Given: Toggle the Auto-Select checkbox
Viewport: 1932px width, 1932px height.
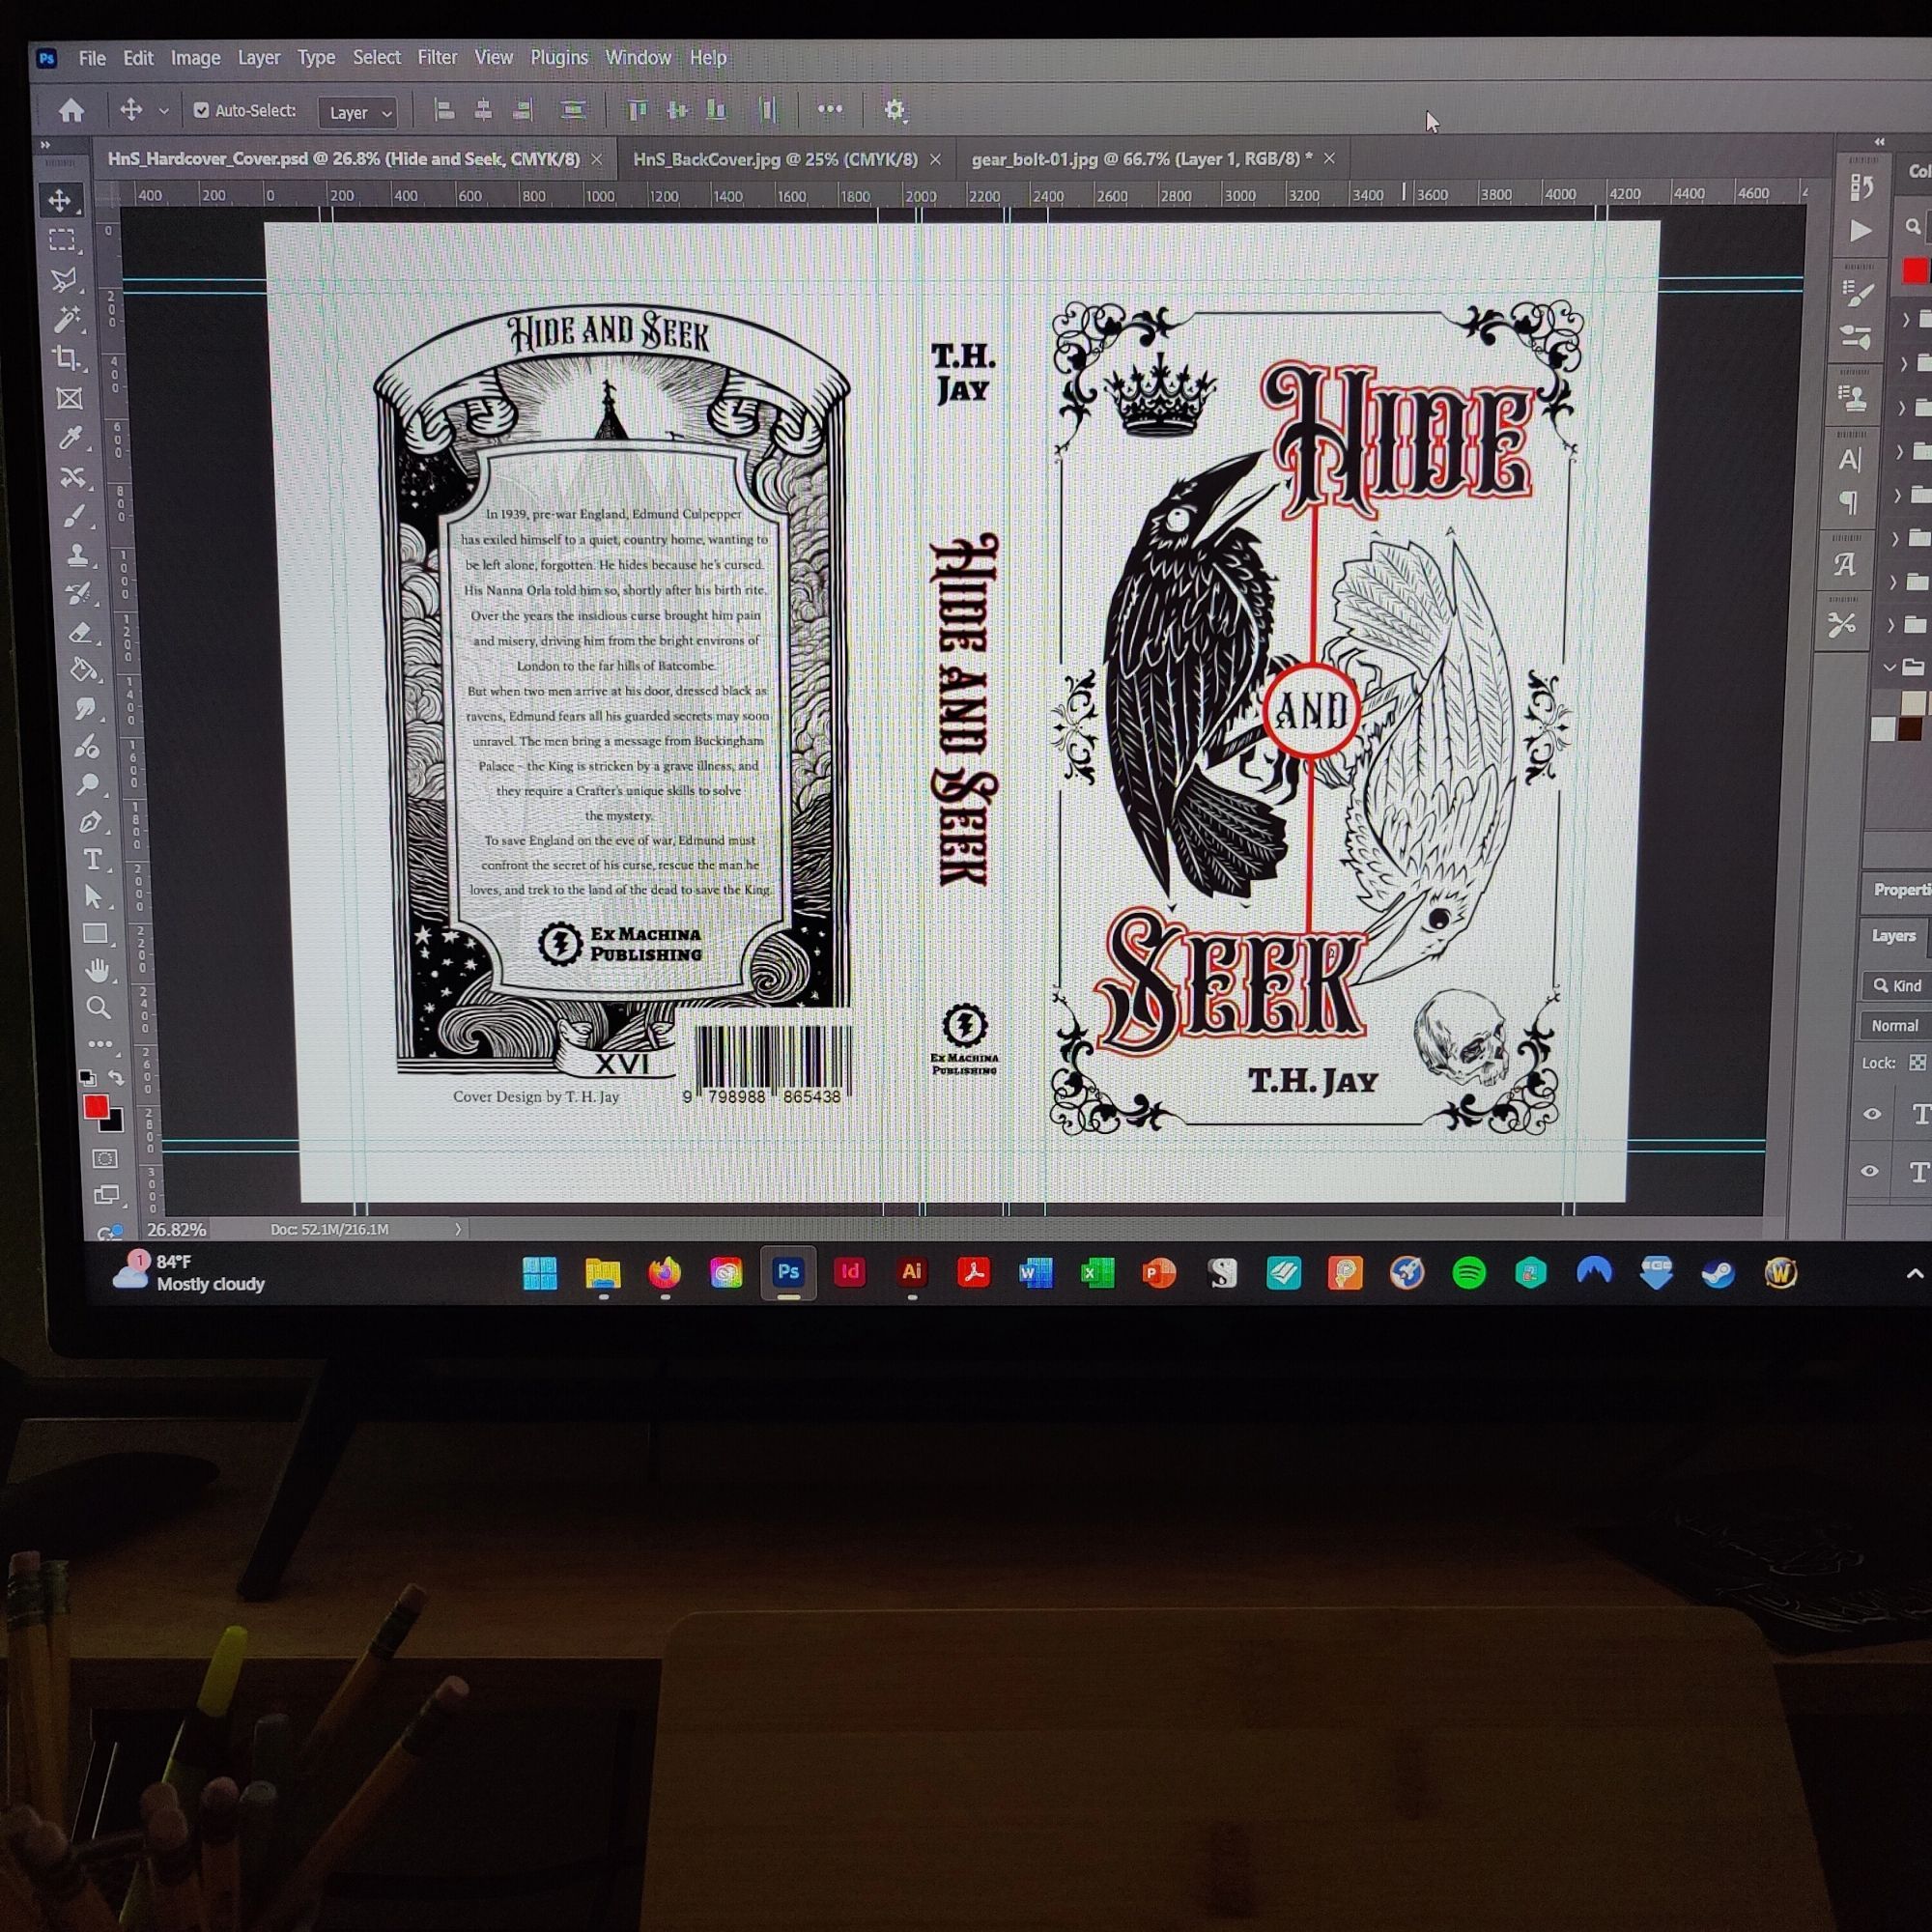Looking at the screenshot, I should click(x=201, y=111).
